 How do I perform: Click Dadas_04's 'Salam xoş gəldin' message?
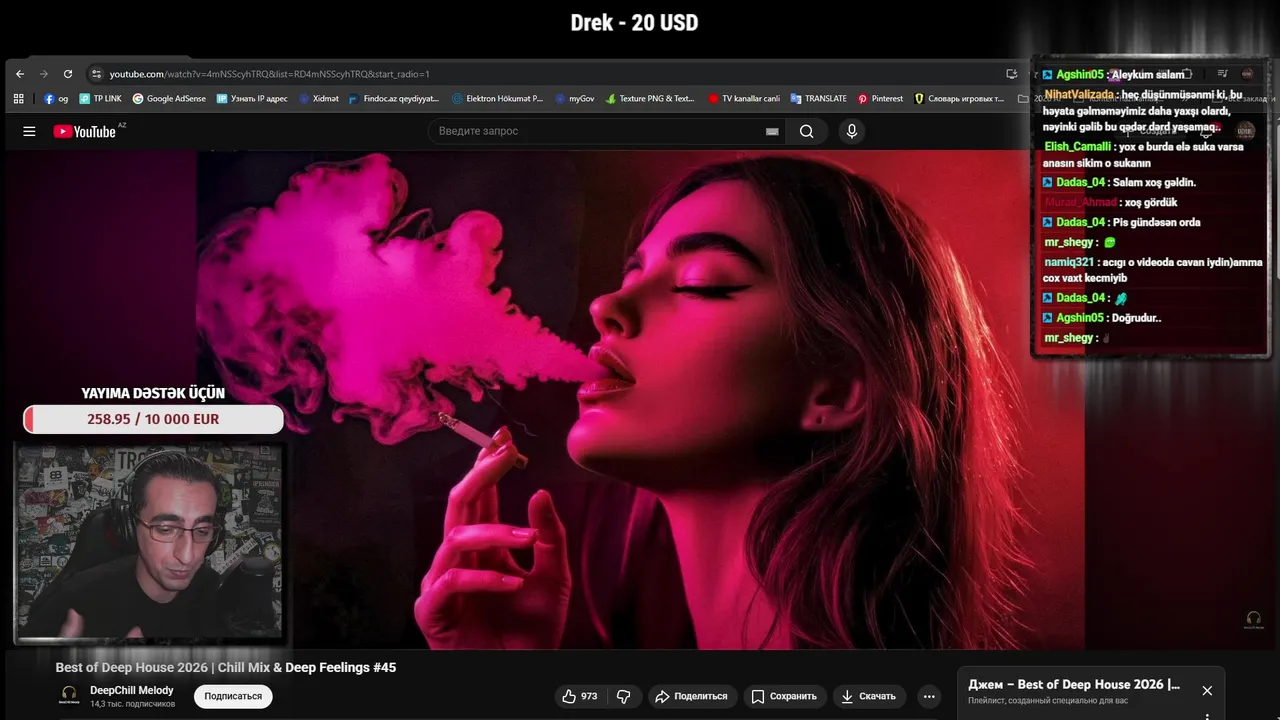[x=1154, y=183]
